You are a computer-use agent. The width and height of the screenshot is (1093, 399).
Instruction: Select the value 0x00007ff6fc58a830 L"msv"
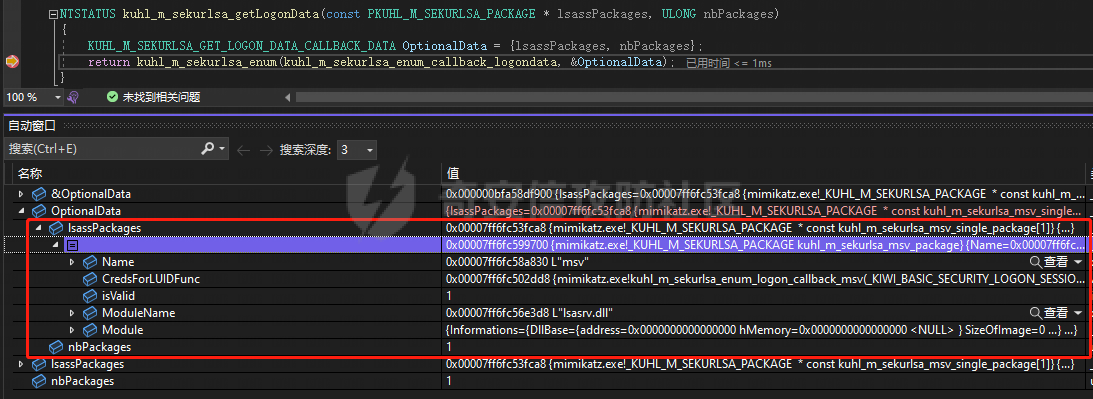(518, 262)
